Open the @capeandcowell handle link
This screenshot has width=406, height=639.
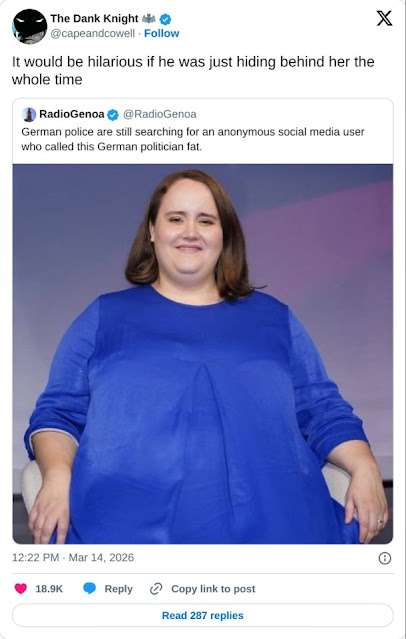pyautogui.click(x=93, y=33)
